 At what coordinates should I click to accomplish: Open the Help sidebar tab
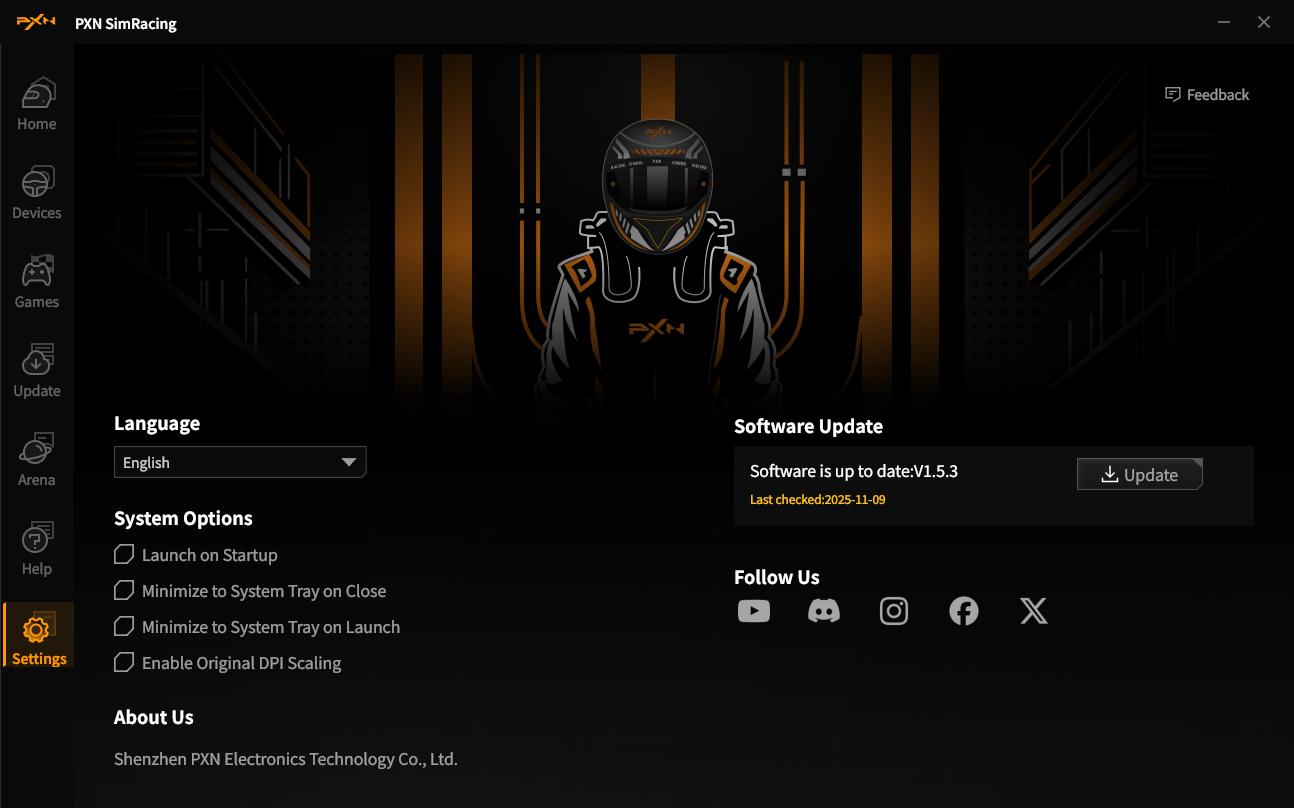37,550
